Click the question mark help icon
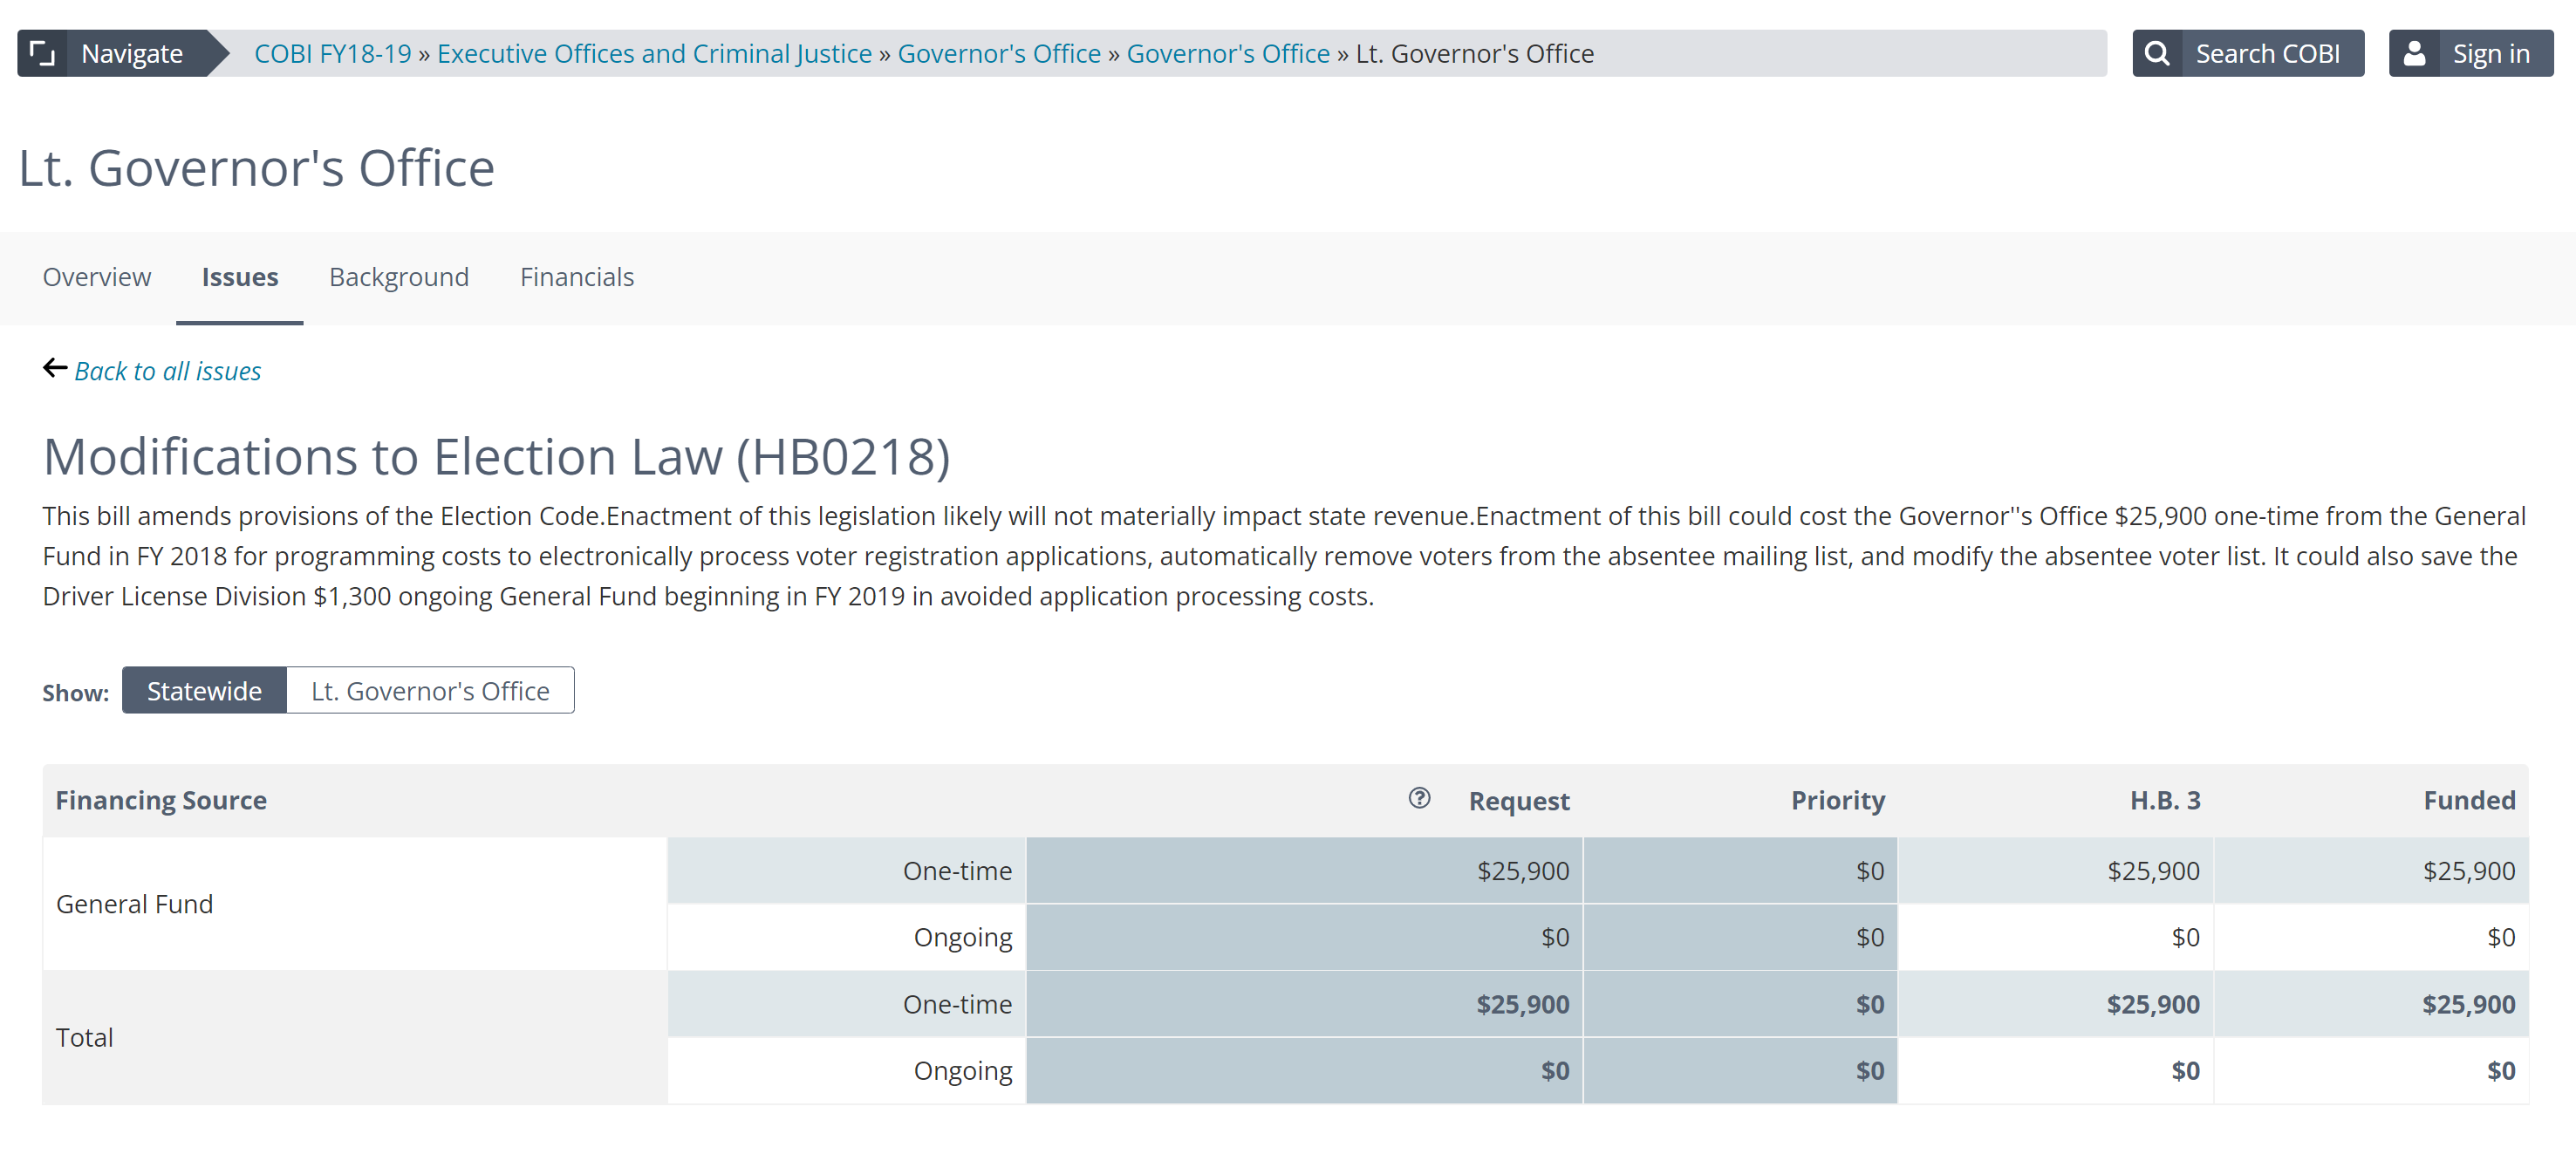Screen dimensions: 2576x1161 coord(1418,798)
